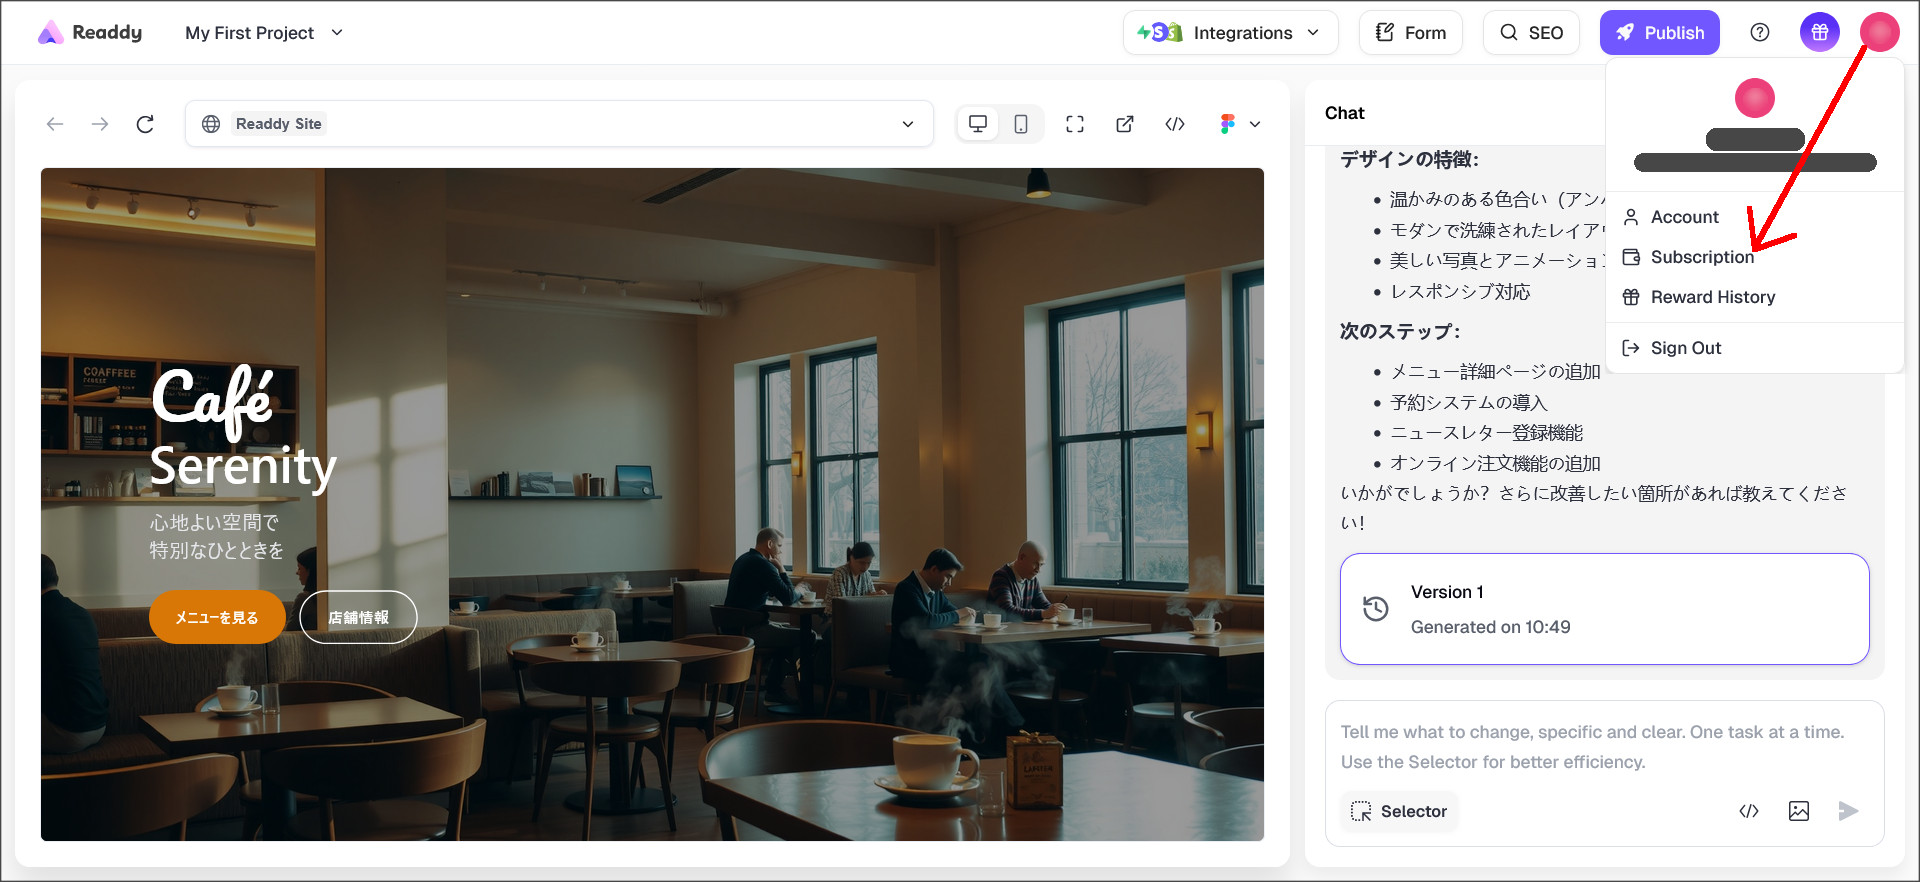Click the refresh preview icon
This screenshot has height=882, width=1920.
point(145,124)
